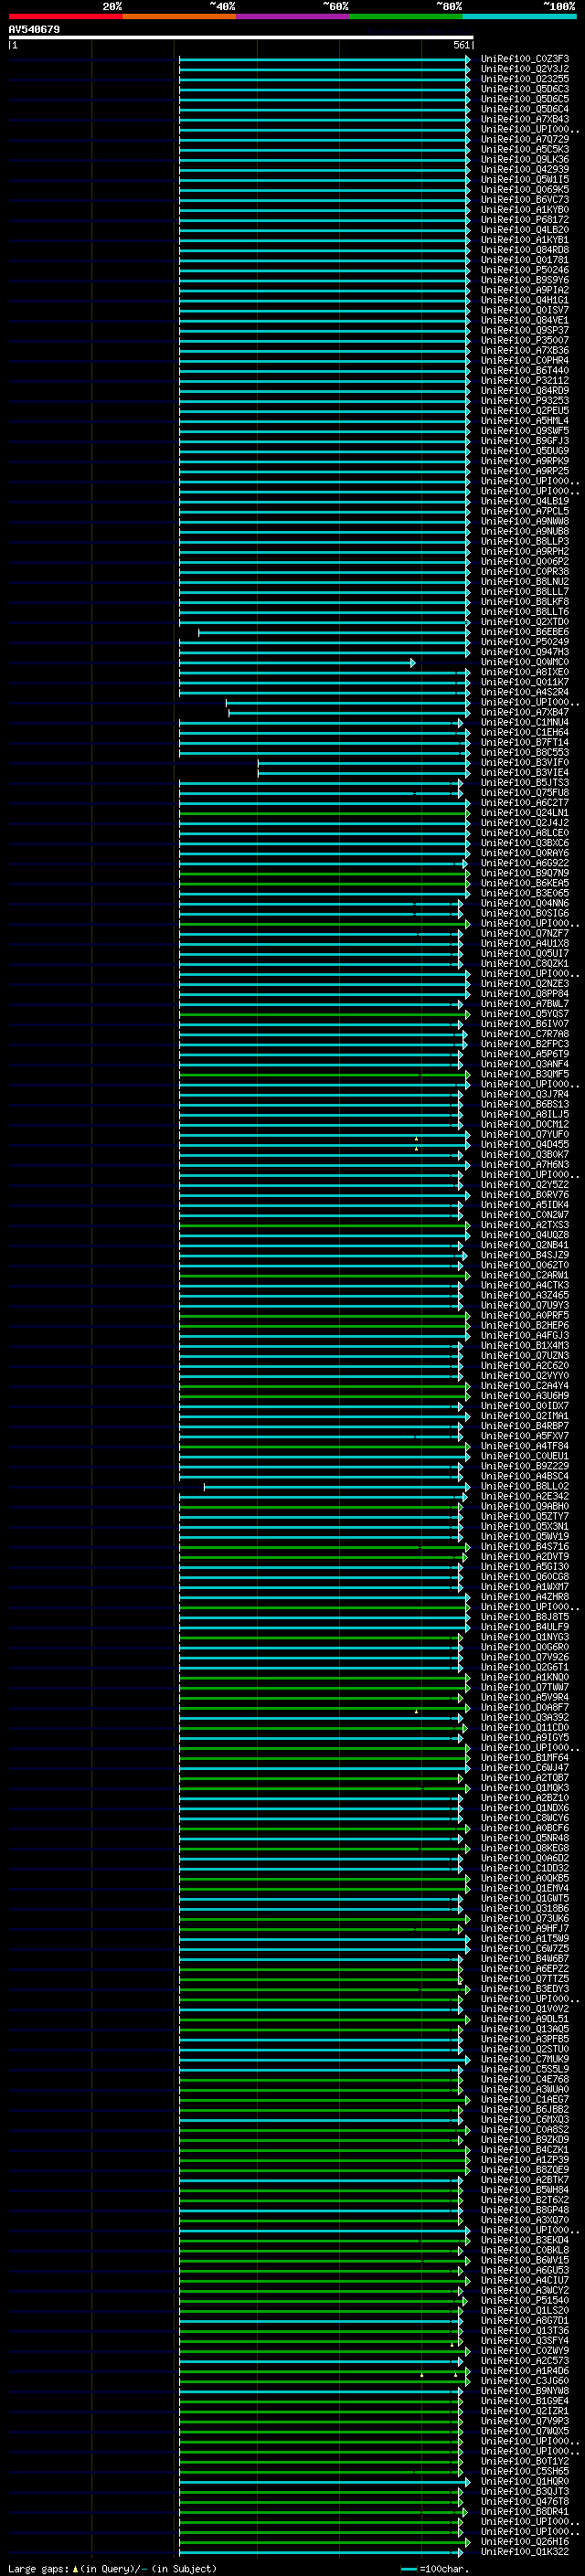Select hit UniRef100_Q26HI6
This screenshot has width=585, height=2576.
(x=524, y=2541)
